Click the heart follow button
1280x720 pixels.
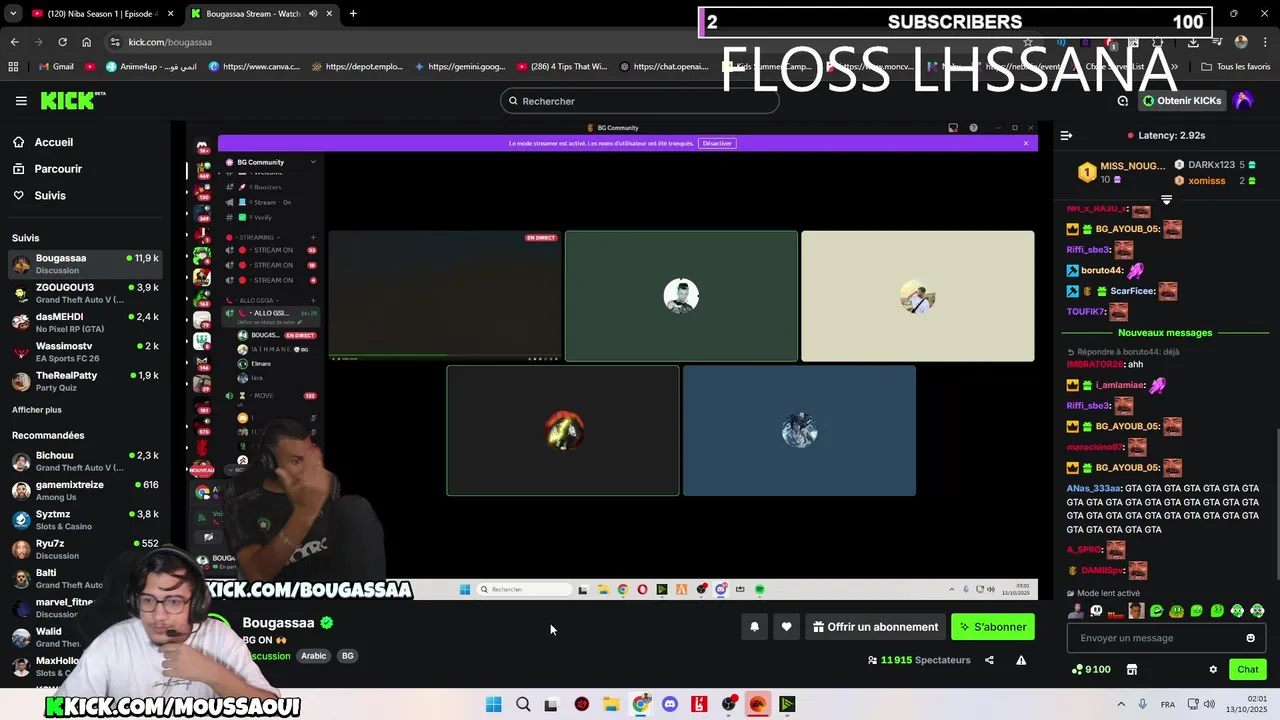tap(787, 627)
